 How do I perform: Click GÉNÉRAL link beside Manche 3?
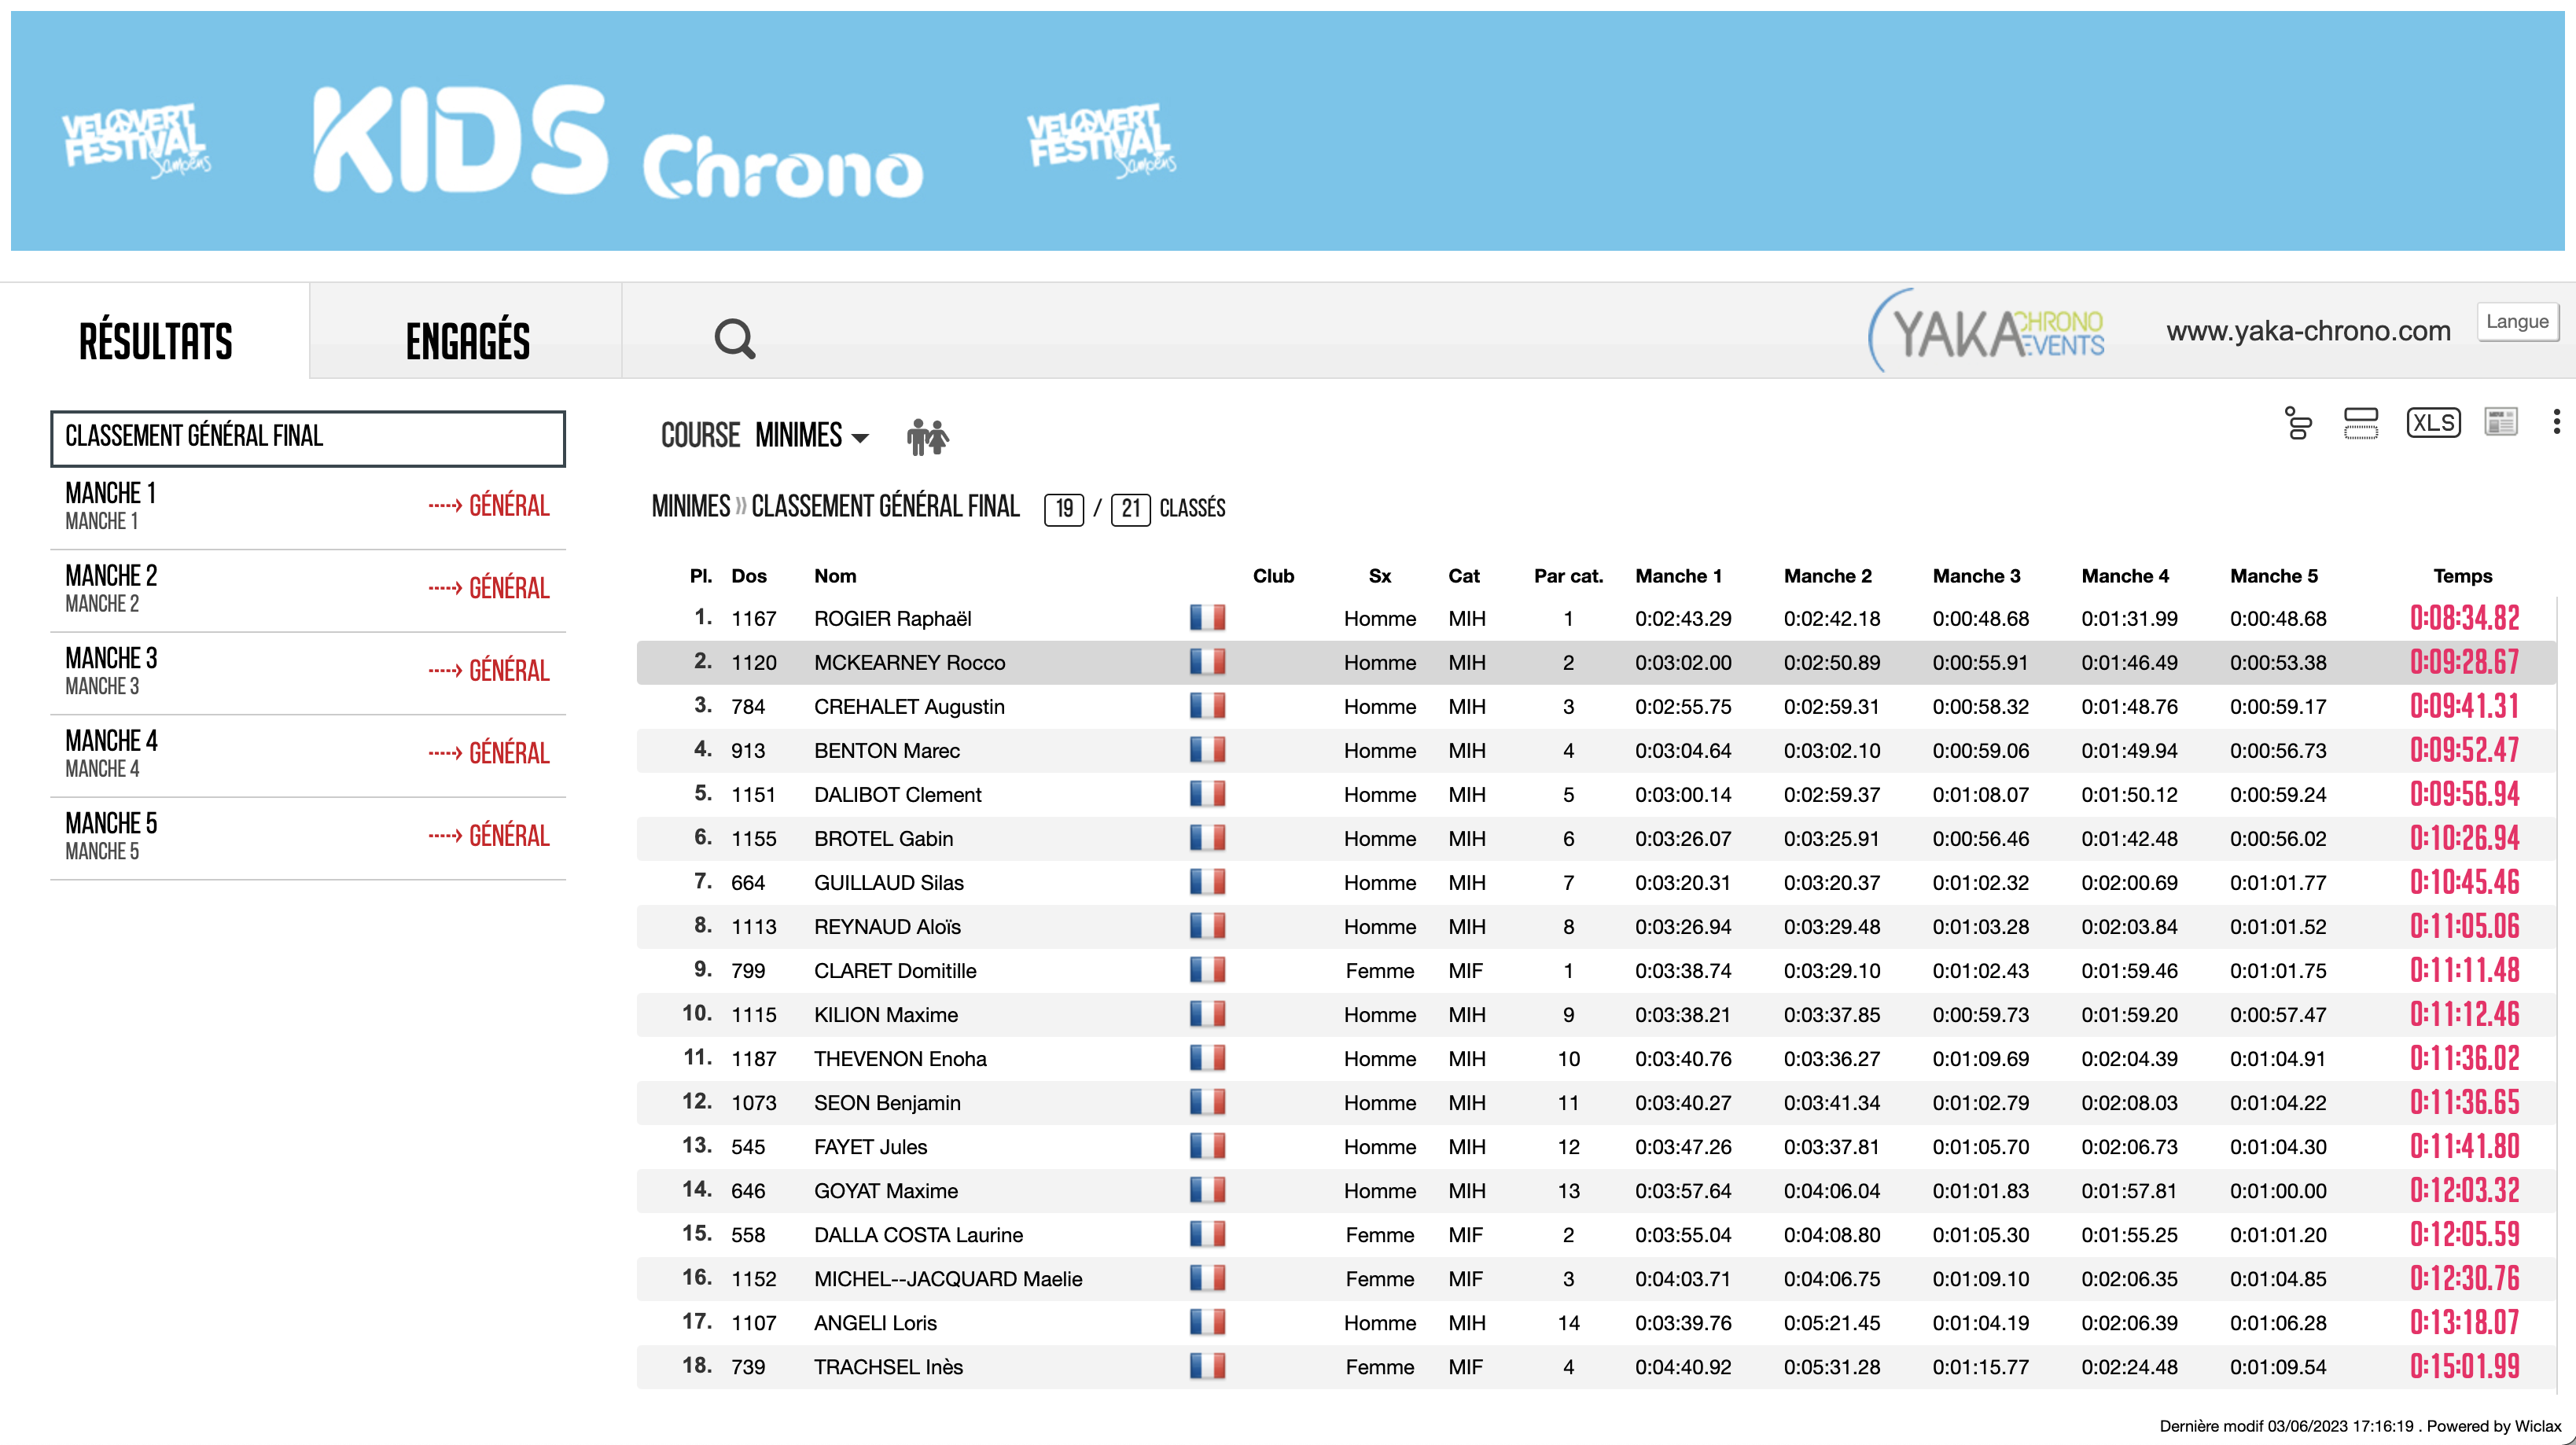point(489,670)
